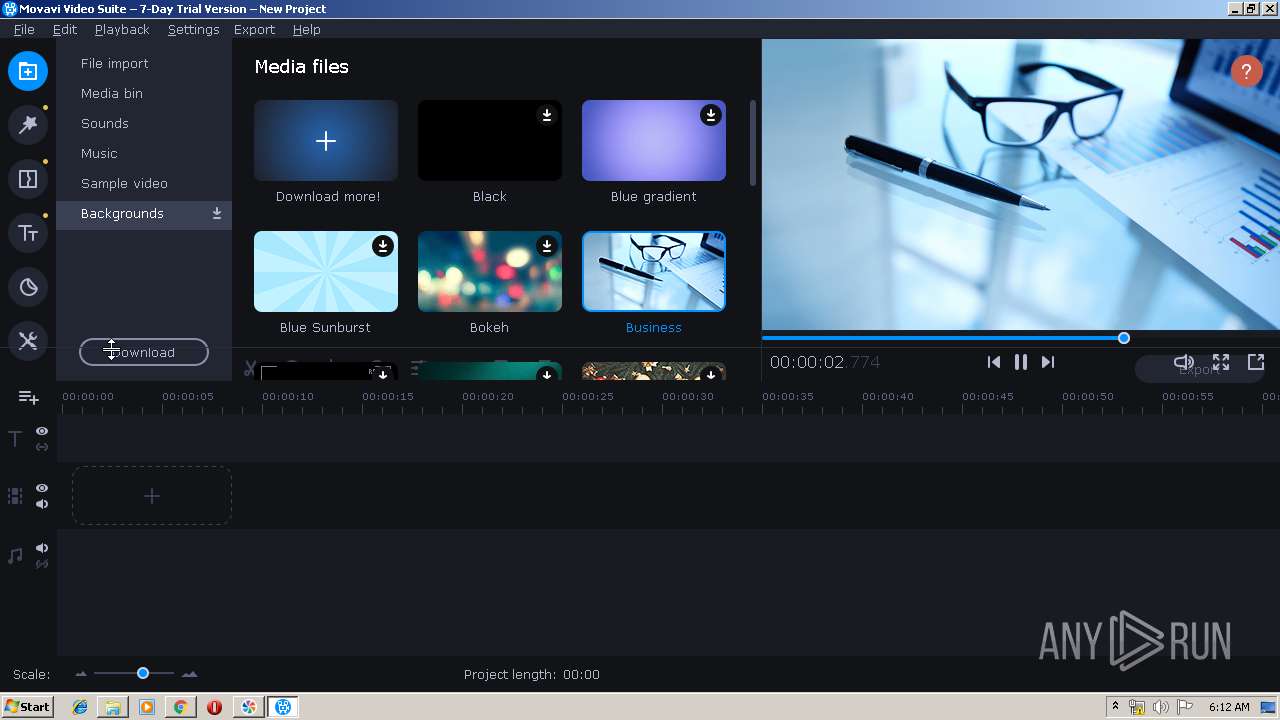
Task: Click the video track filmstrip icon
Action: click(x=15, y=496)
